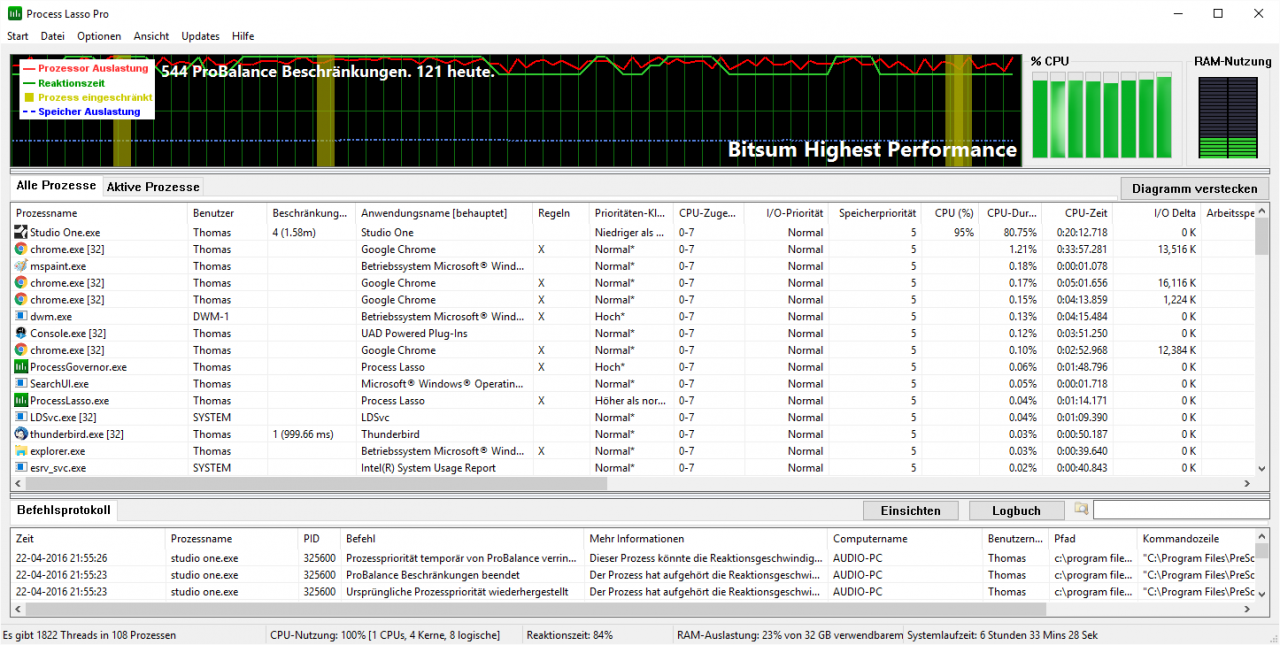Sort by the CPU-Zeit column header

click(x=1078, y=213)
